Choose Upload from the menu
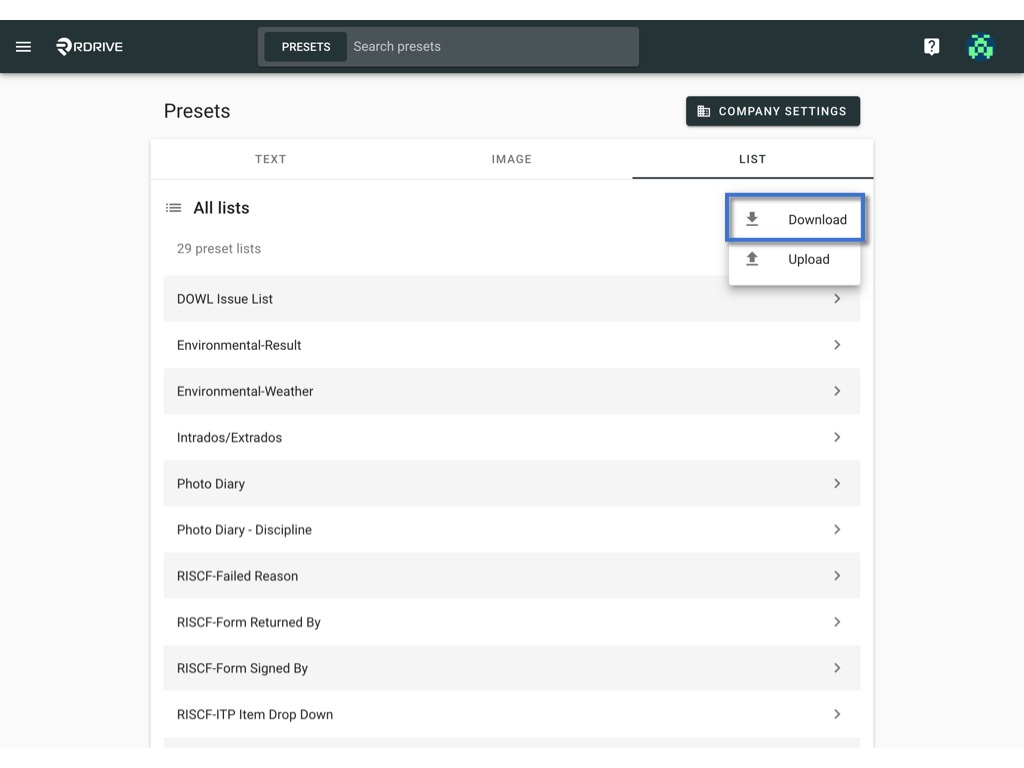 794,259
